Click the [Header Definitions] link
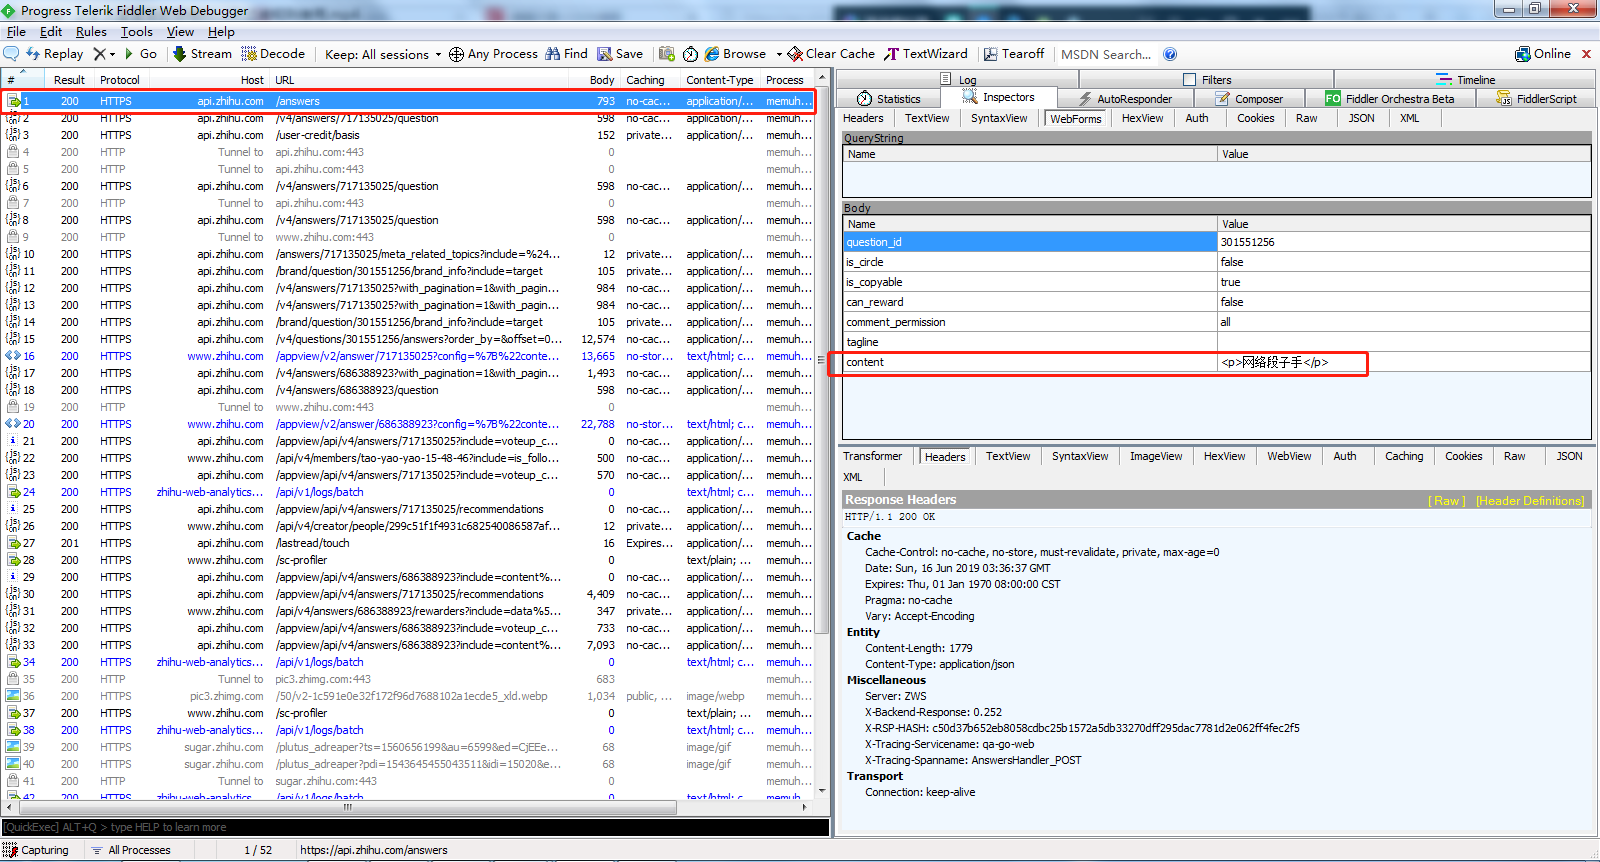 tap(1530, 501)
